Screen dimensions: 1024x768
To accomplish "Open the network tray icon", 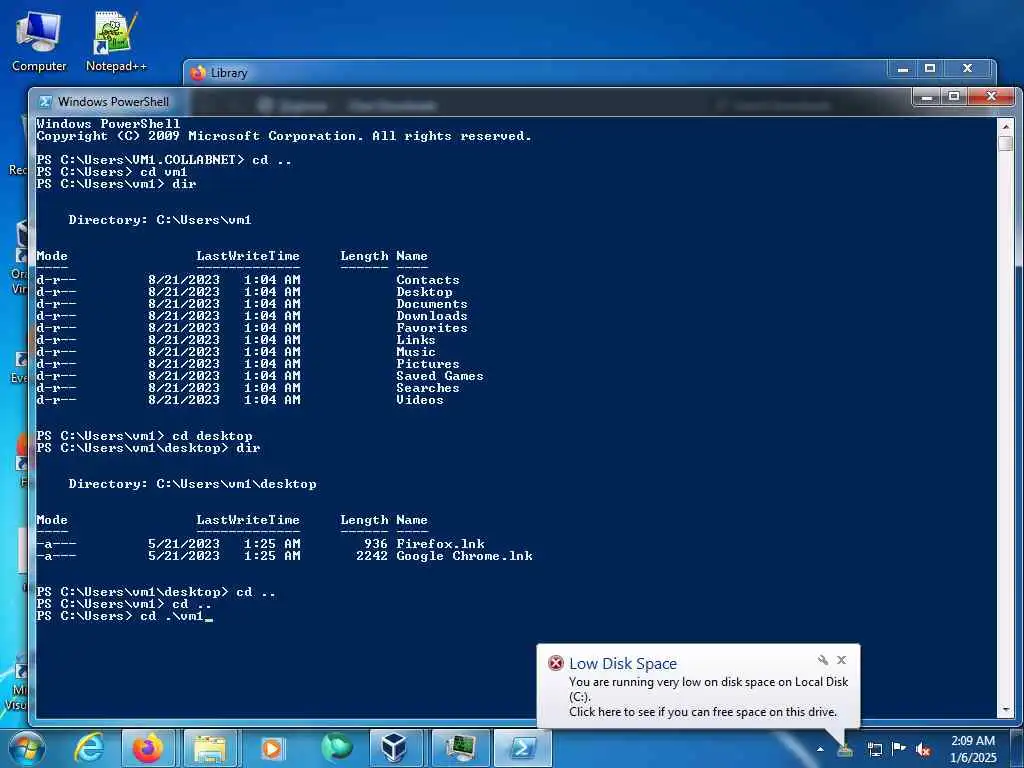I will pos(874,749).
